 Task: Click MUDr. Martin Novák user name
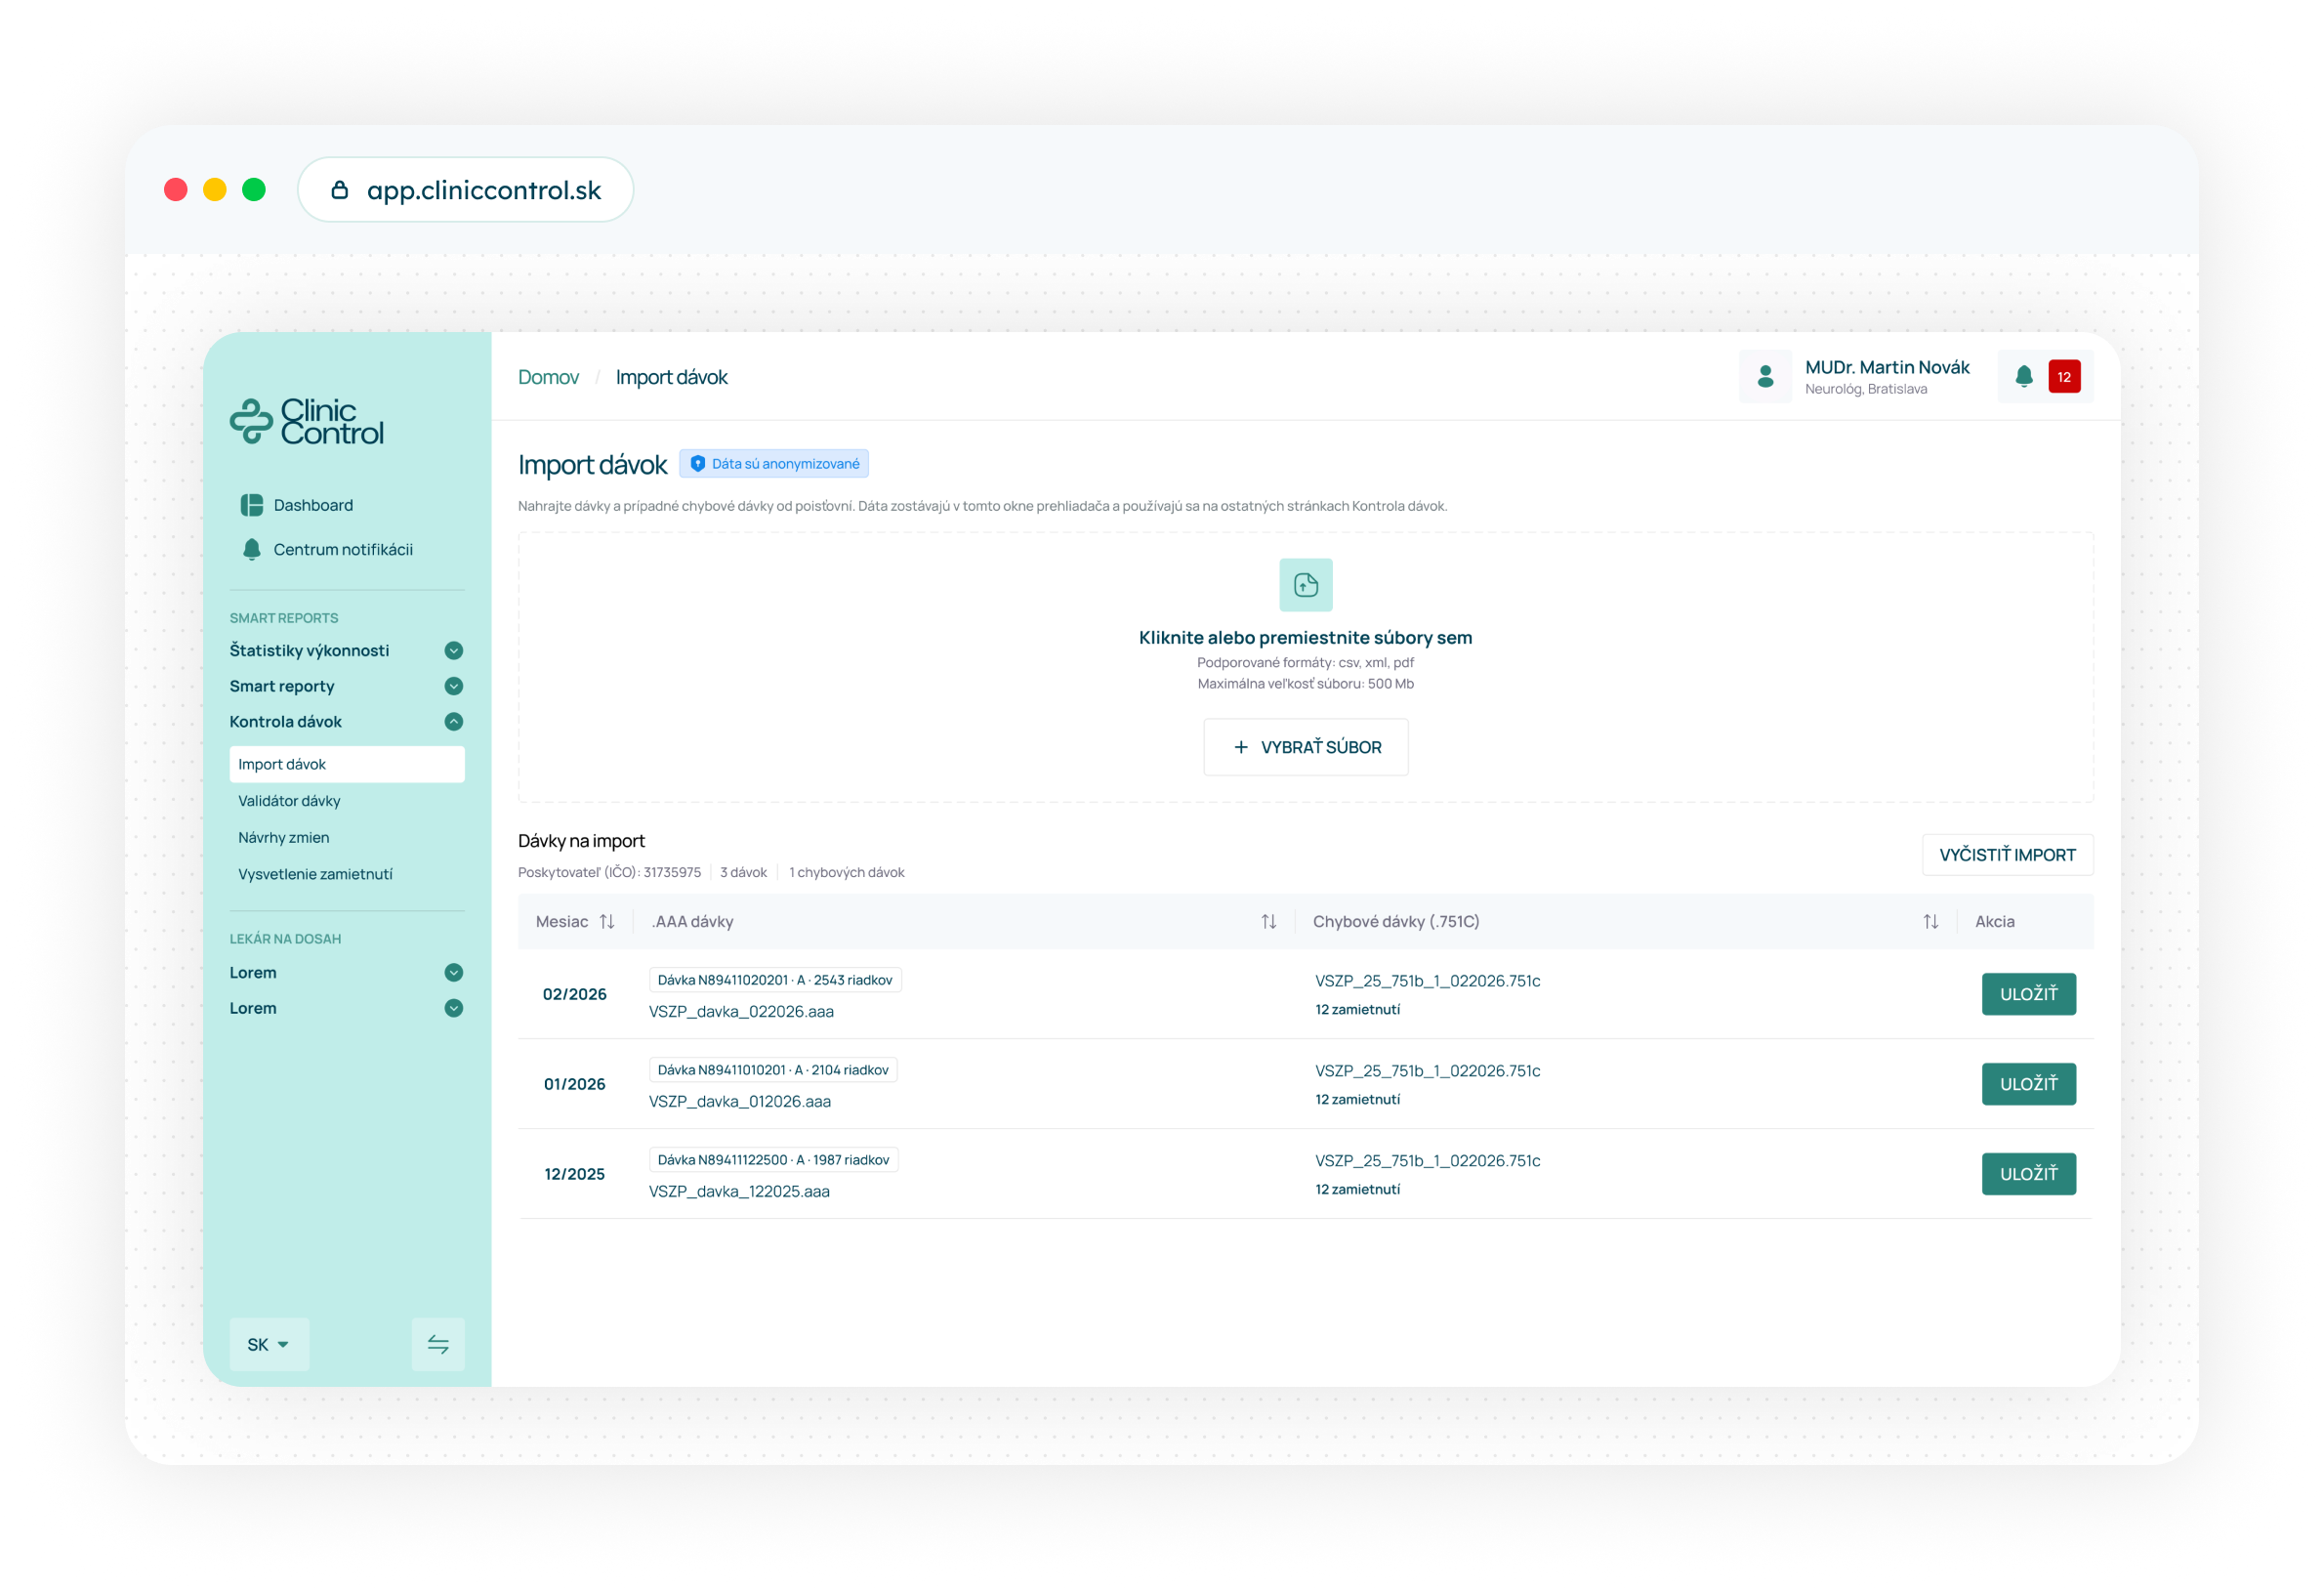pyautogui.click(x=1887, y=367)
